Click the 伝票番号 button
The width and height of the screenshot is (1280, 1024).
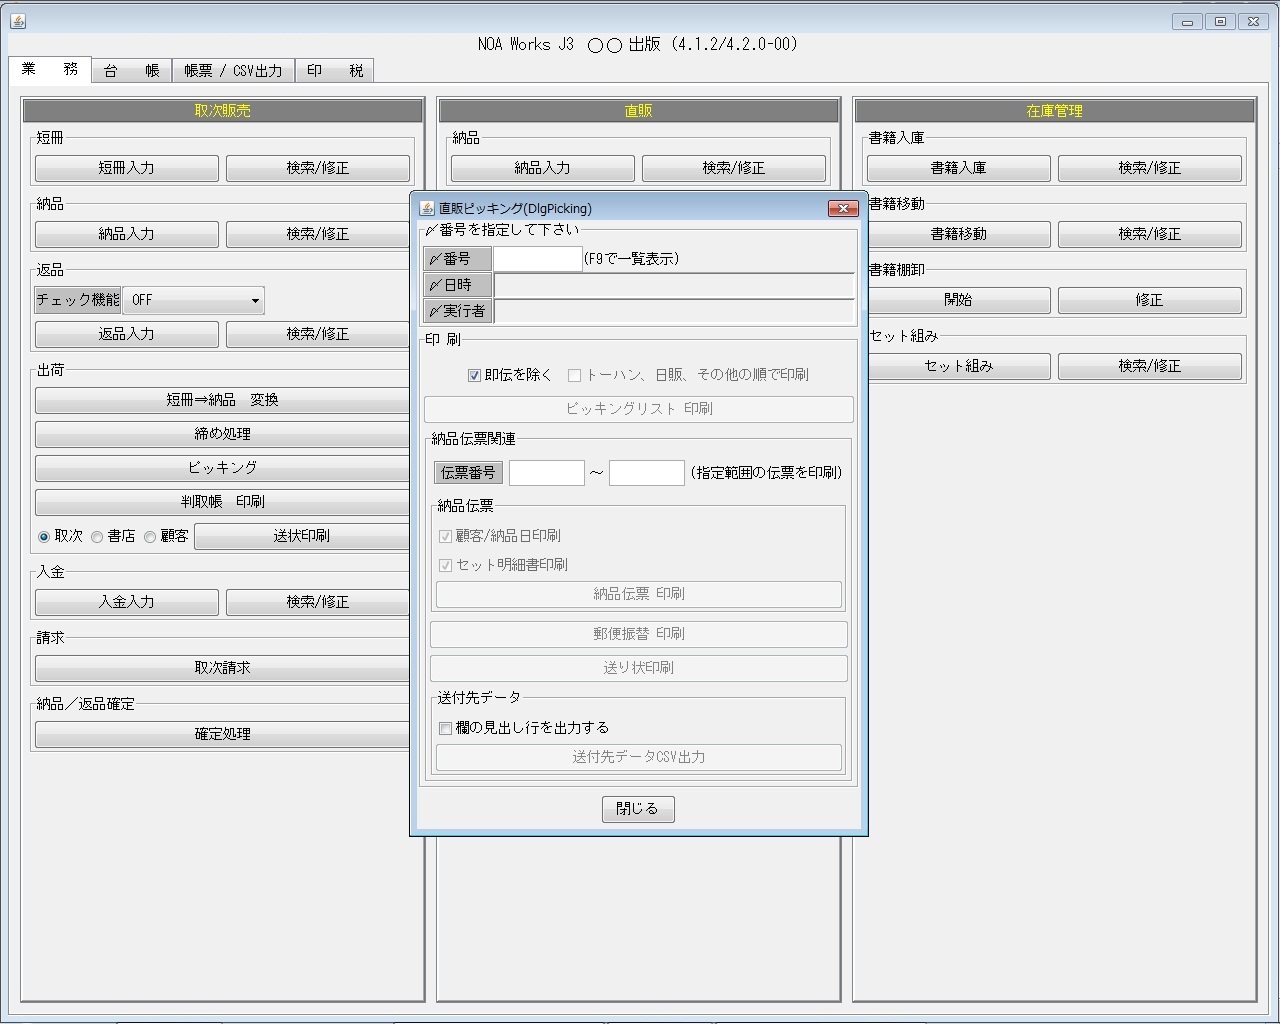point(468,473)
